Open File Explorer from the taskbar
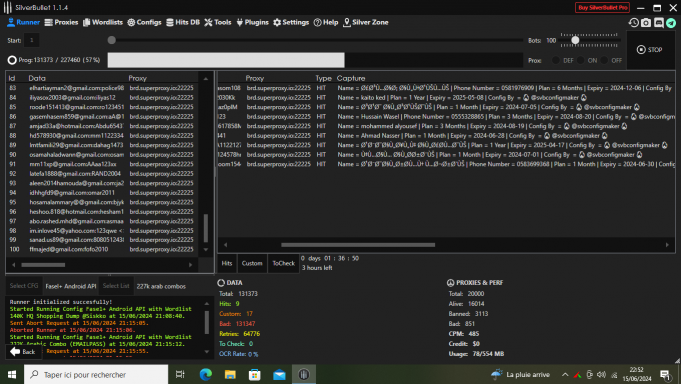The height and width of the screenshot is (384, 681). [x=230, y=374]
